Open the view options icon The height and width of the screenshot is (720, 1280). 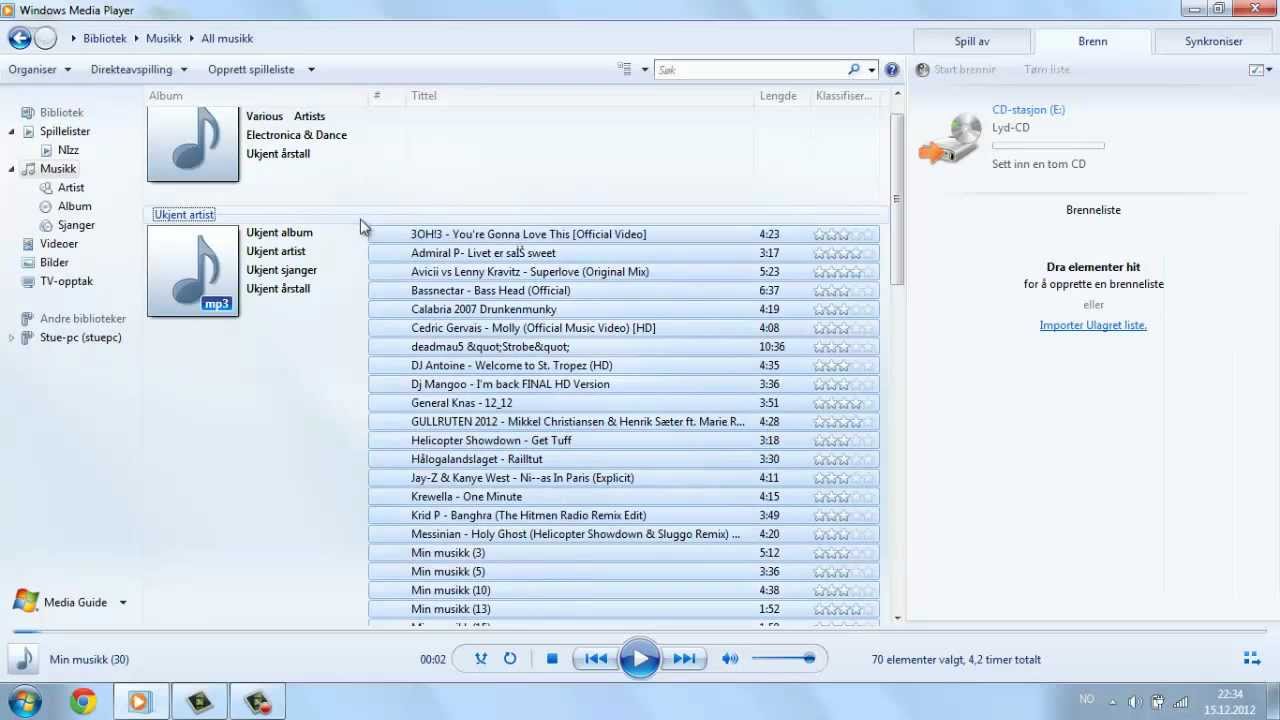(624, 70)
